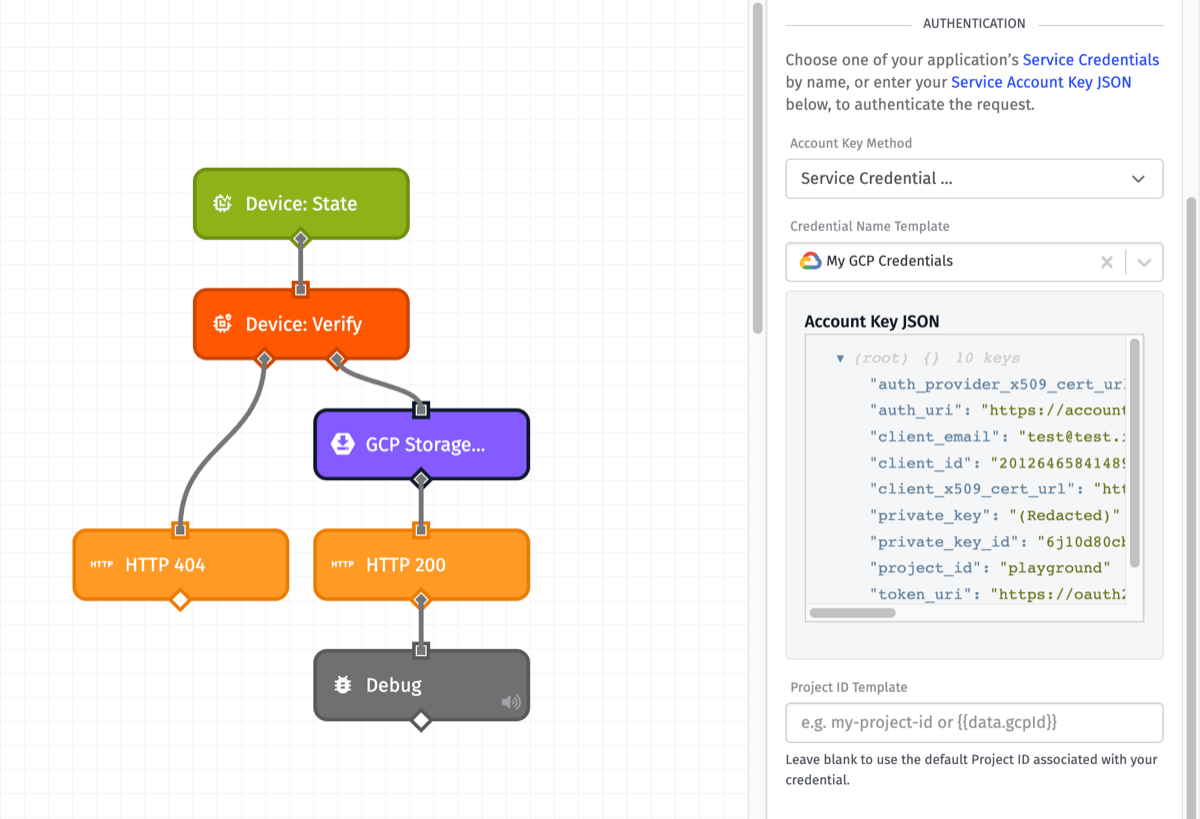Click the "client_x509_cert_url" key row
The height and width of the screenshot is (819, 1200).
[998, 489]
